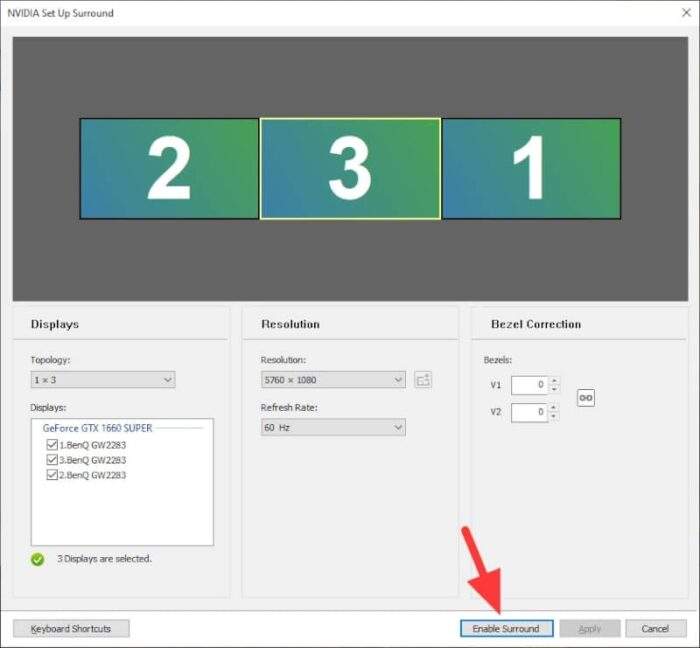Screen dimensions: 700x648
Task: Click the custom resolution icon beside the Resolution dropdown
Action: click(423, 380)
